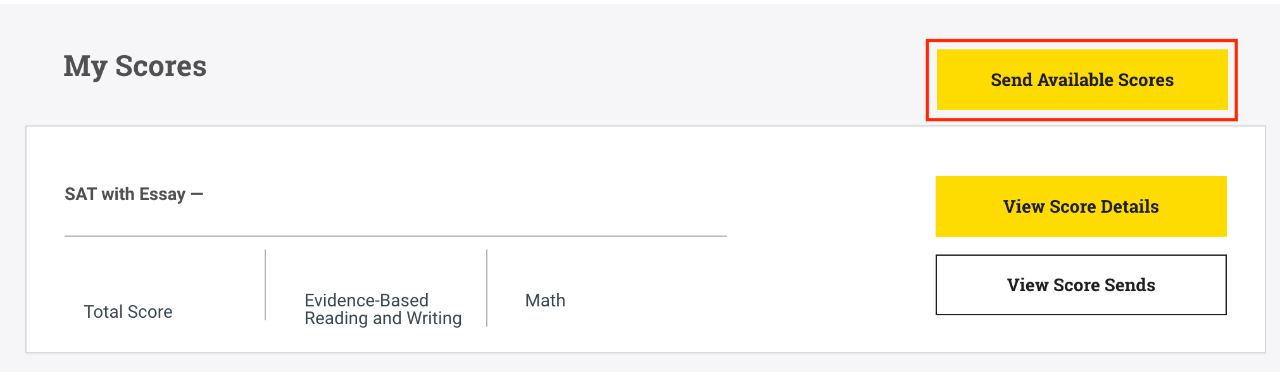
Task: Click the Math score label
Action: click(545, 300)
